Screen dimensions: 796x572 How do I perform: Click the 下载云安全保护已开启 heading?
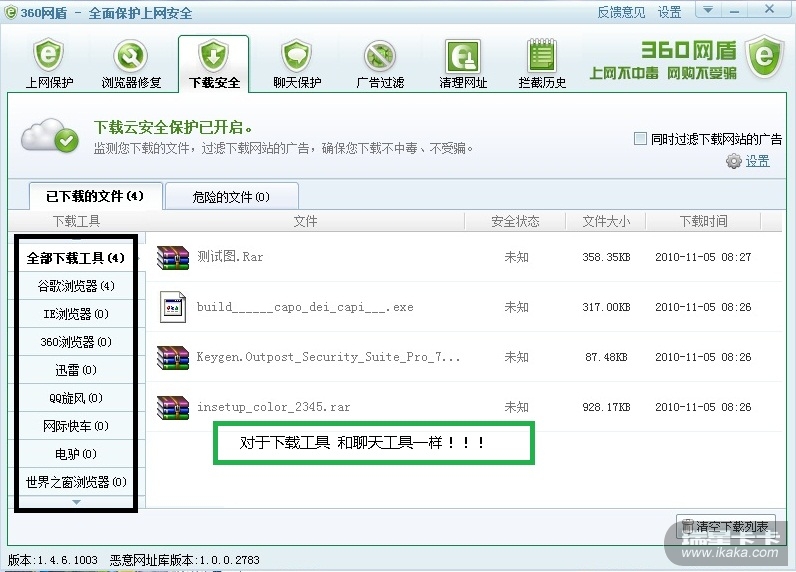173,127
